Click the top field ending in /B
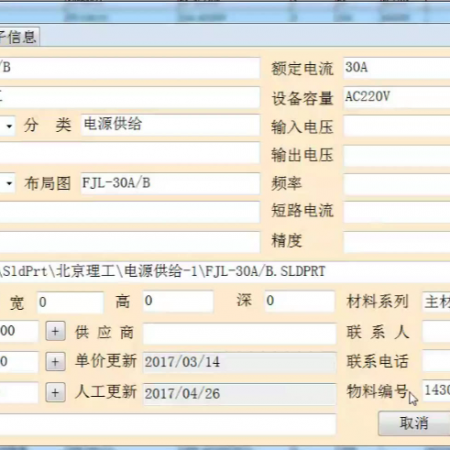This screenshot has height=450, width=450. point(130,68)
